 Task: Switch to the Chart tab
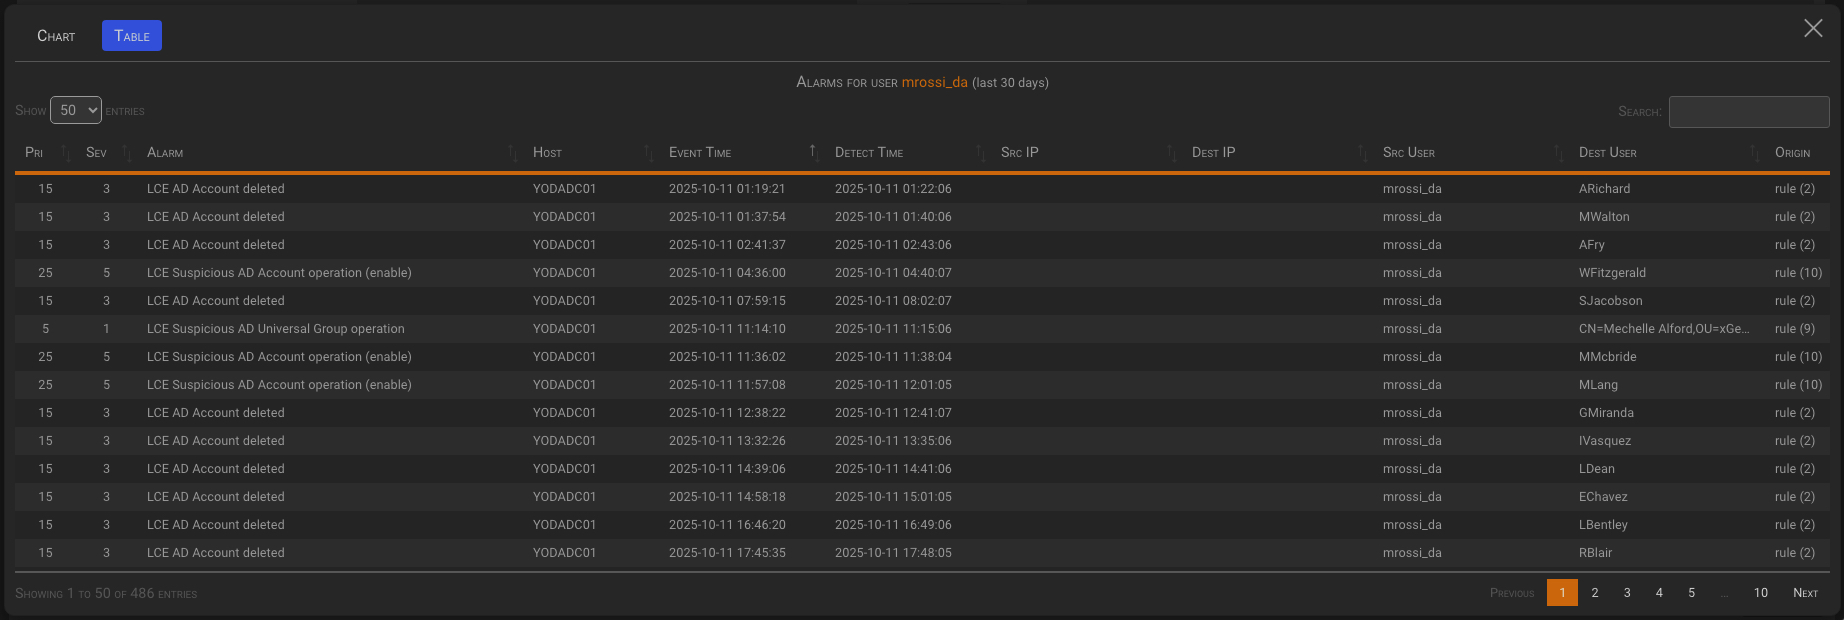(56, 36)
